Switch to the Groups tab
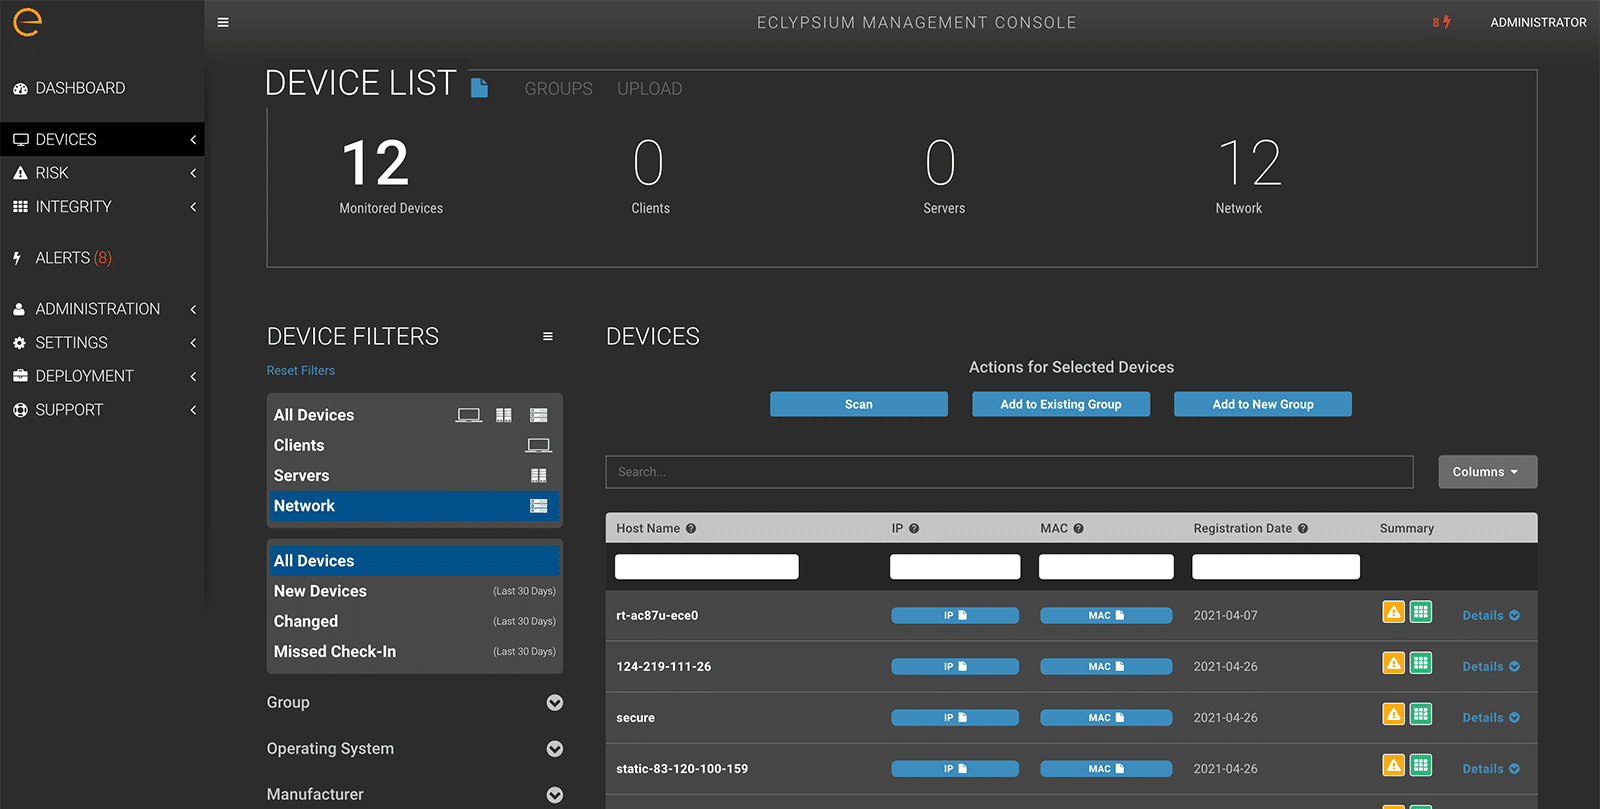The image size is (1600, 809). pyautogui.click(x=558, y=89)
